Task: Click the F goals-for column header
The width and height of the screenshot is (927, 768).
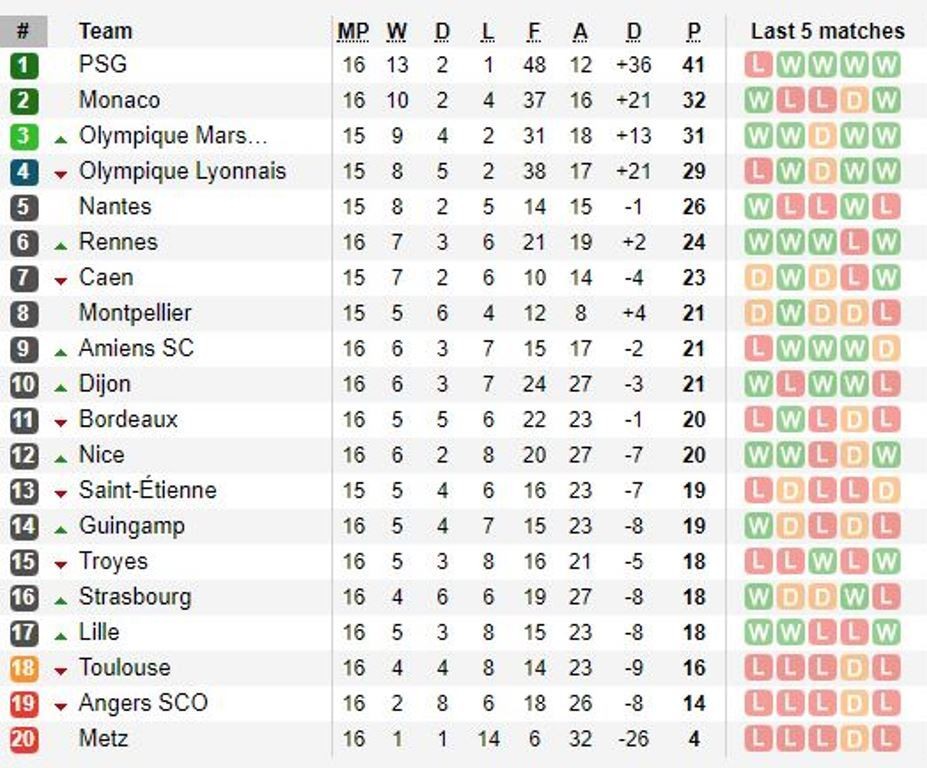Action: click(534, 32)
